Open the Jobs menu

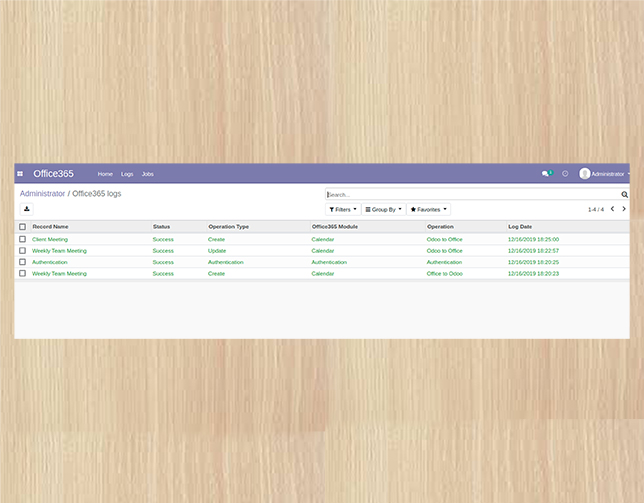[x=147, y=174]
